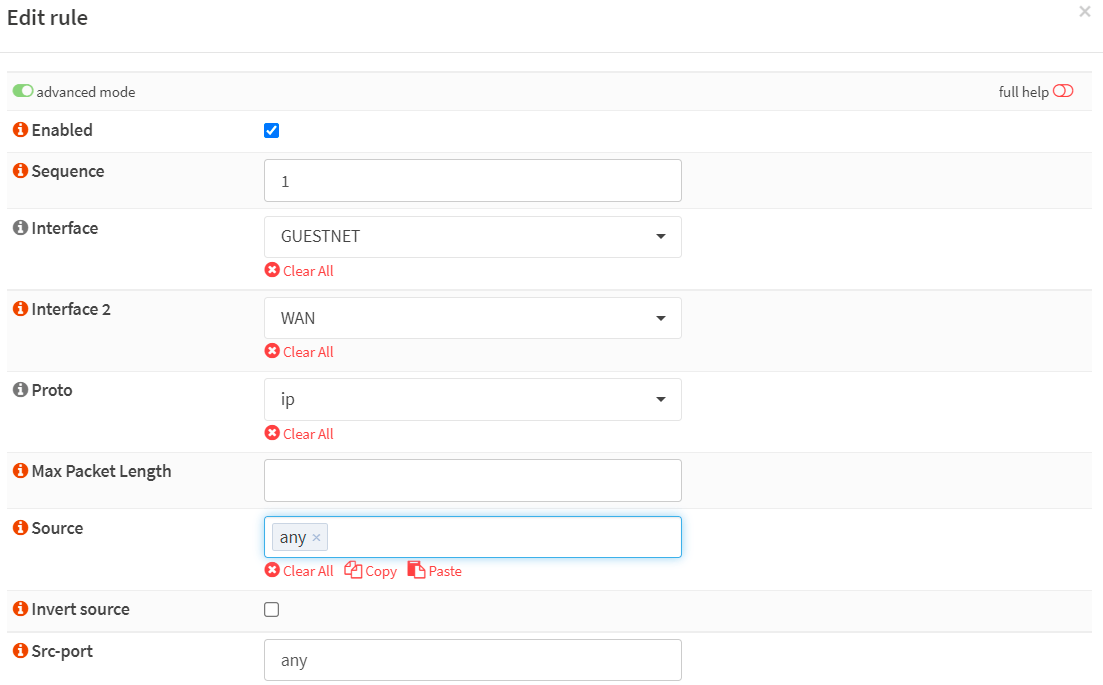Remove the 'any' tag from Source
The image size is (1103, 685).
click(316, 538)
